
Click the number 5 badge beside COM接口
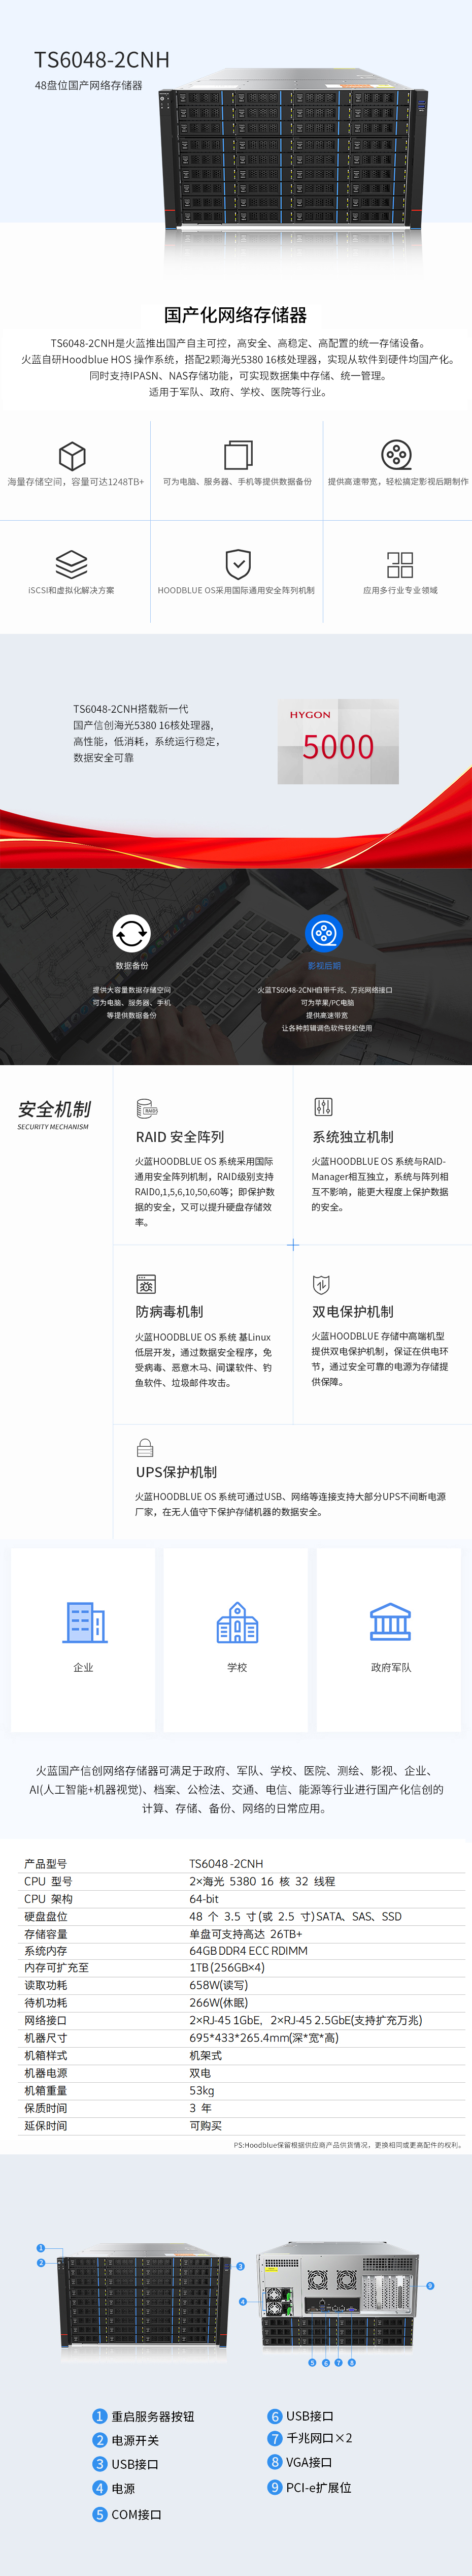(x=100, y=2514)
